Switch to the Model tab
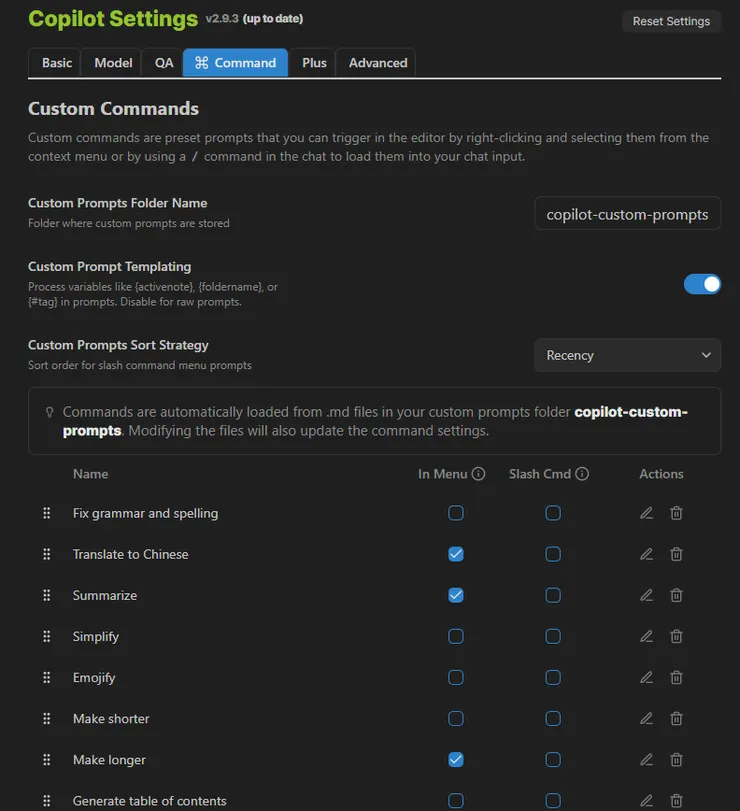 click(x=113, y=62)
